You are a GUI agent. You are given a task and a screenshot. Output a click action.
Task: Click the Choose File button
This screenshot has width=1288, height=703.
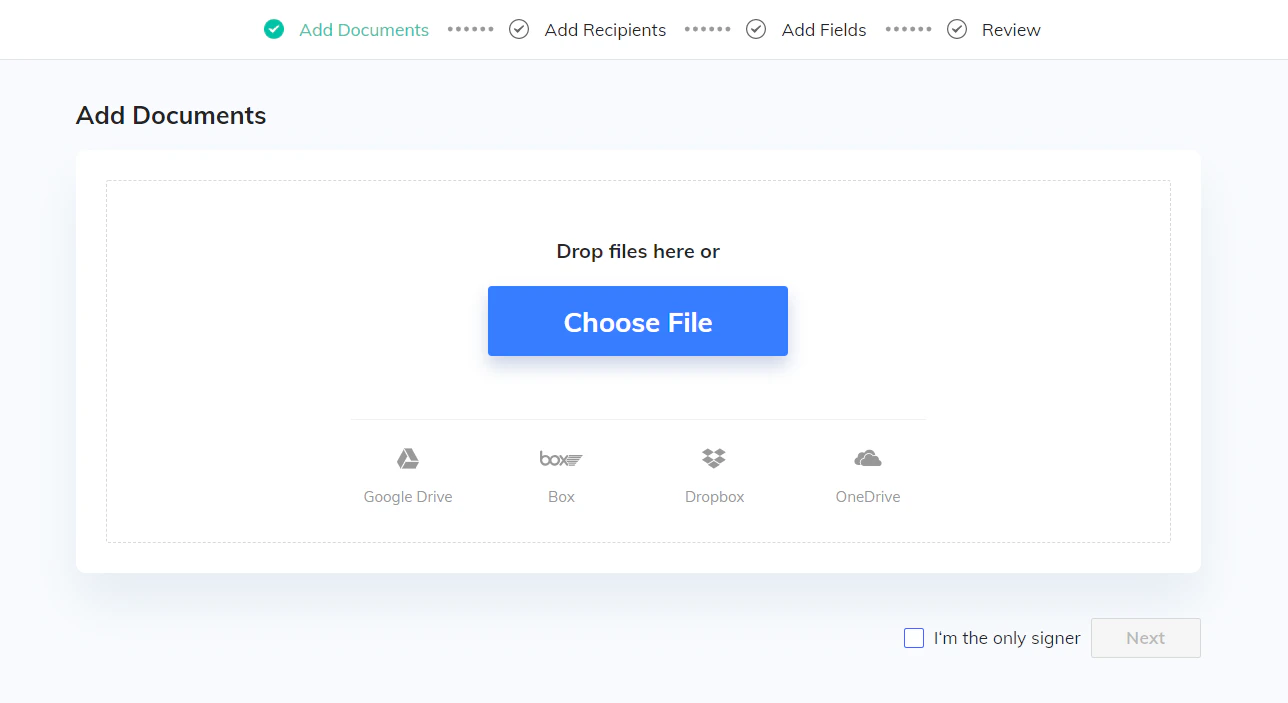637,321
